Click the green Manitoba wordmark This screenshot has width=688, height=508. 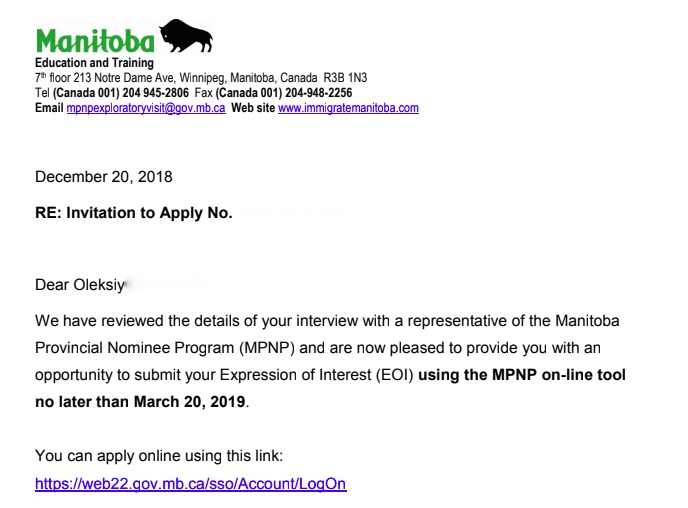pos(95,42)
